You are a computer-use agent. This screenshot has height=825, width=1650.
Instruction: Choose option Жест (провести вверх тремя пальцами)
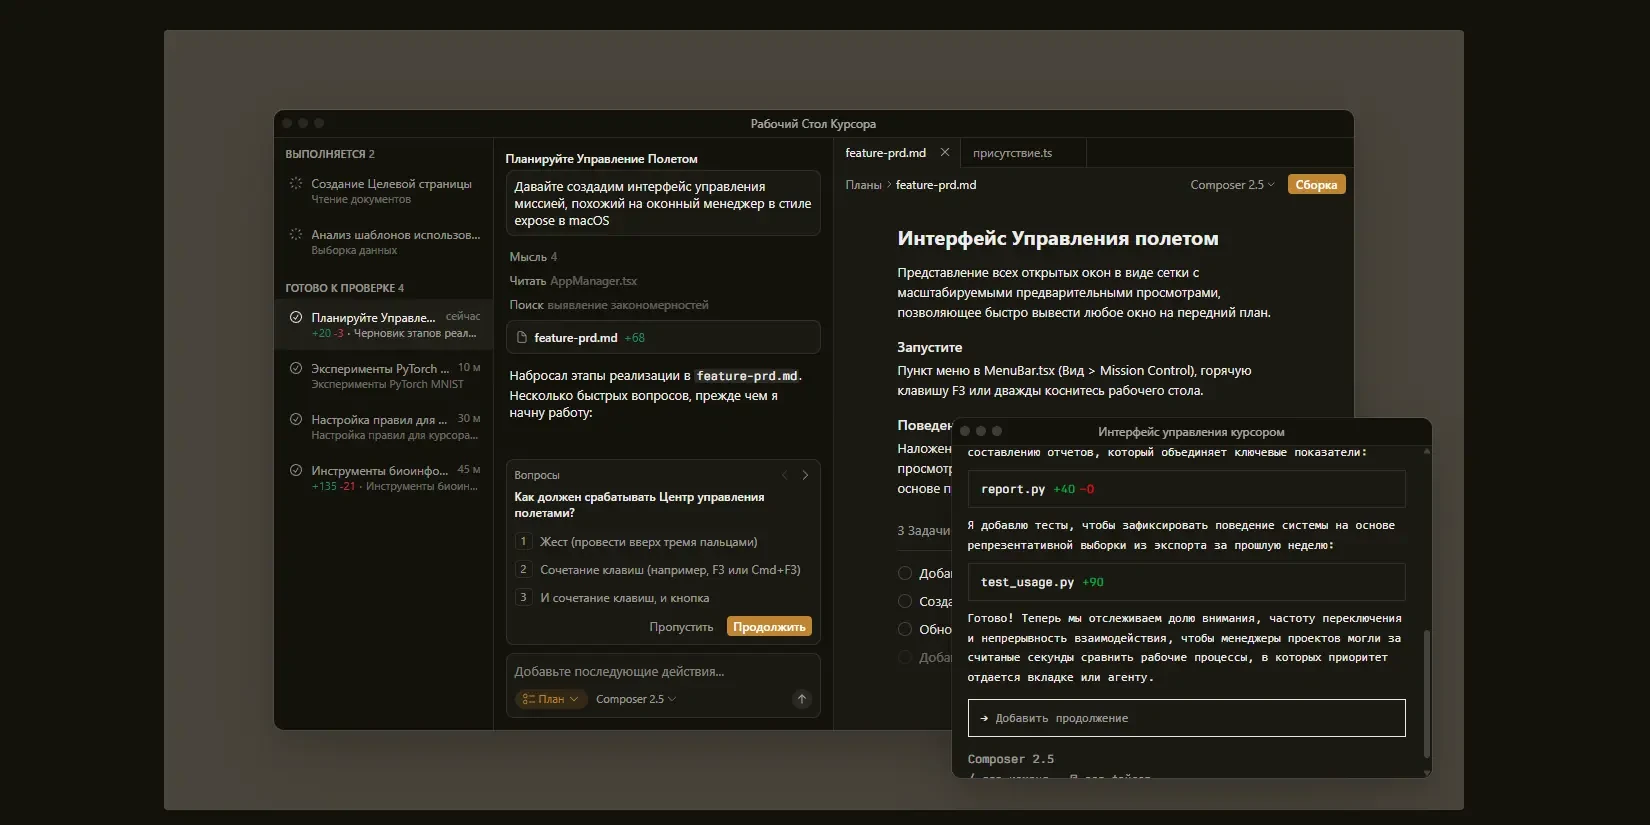tap(662, 541)
